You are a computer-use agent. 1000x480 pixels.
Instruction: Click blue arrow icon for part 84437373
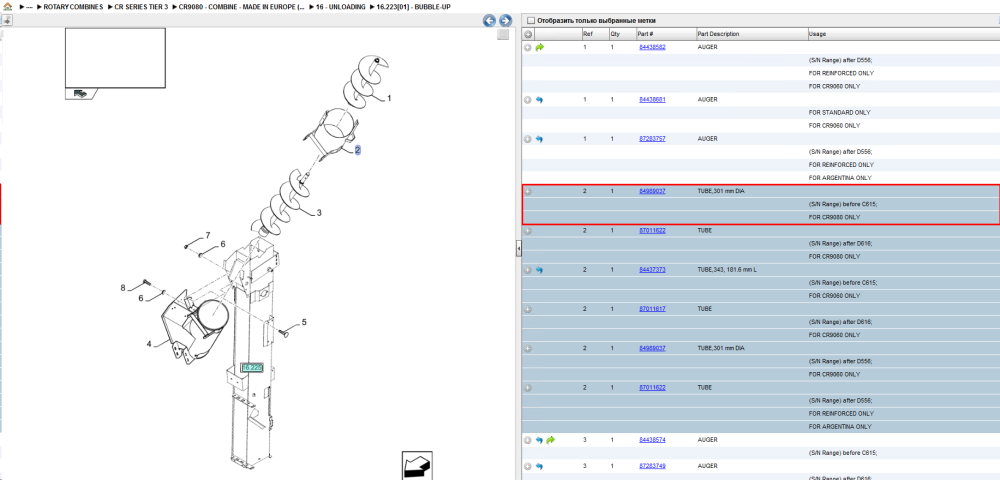539,270
